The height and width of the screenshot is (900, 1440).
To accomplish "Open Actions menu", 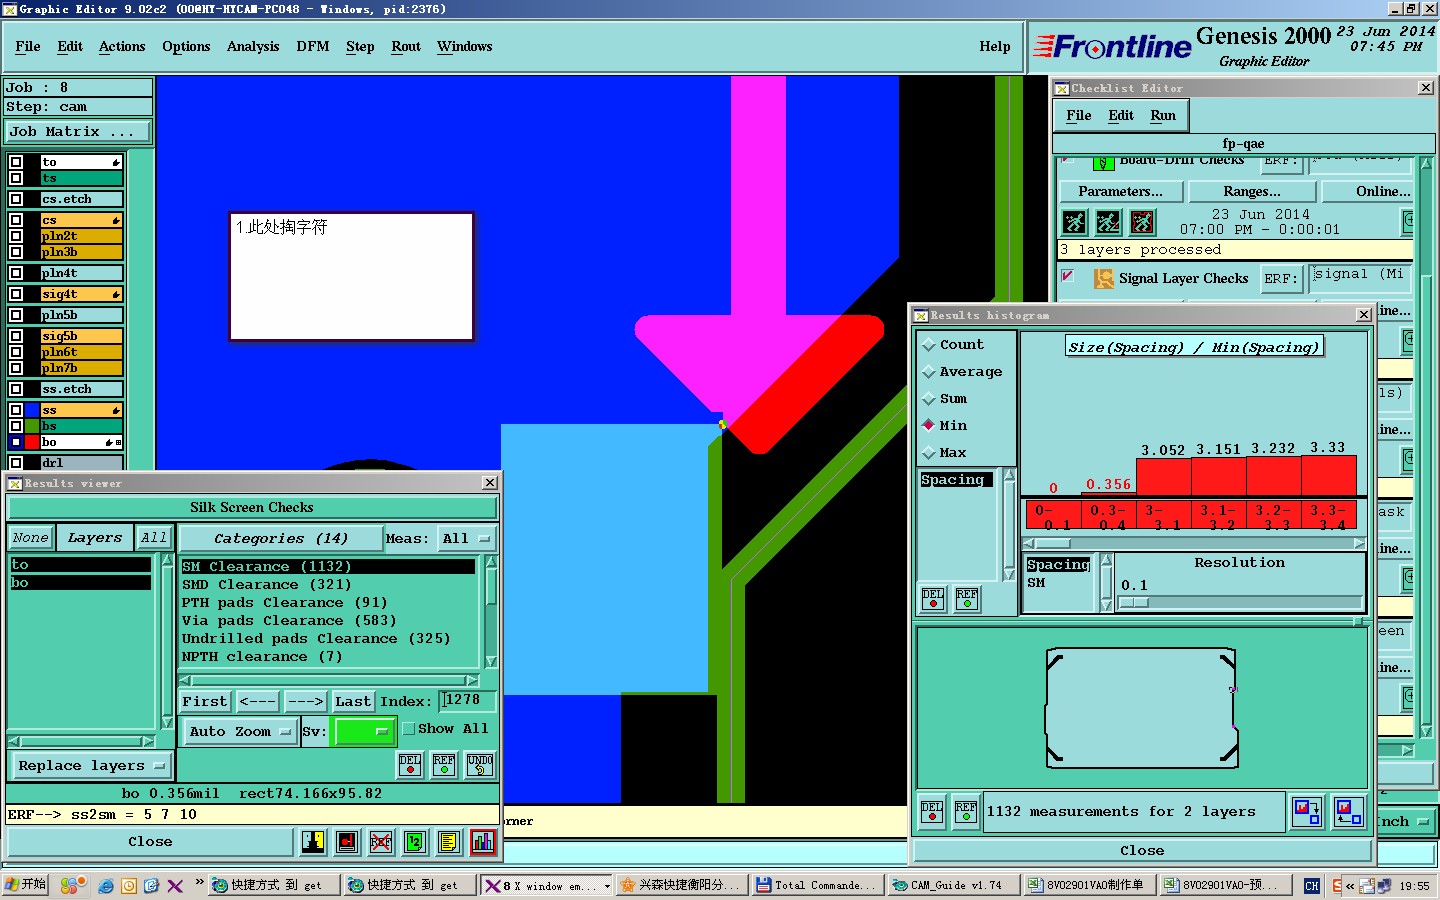I will point(122,47).
